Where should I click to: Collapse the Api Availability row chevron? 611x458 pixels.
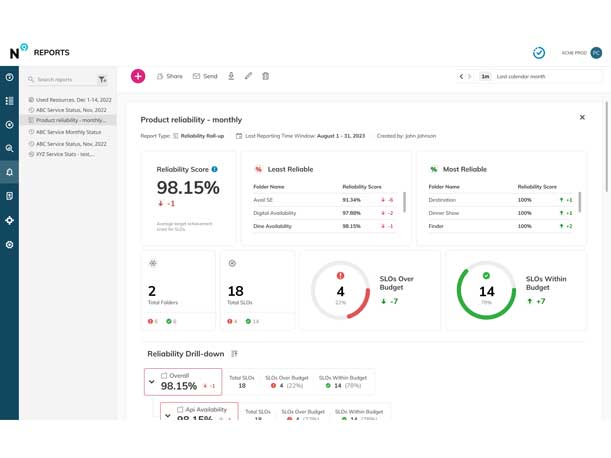[x=168, y=415]
